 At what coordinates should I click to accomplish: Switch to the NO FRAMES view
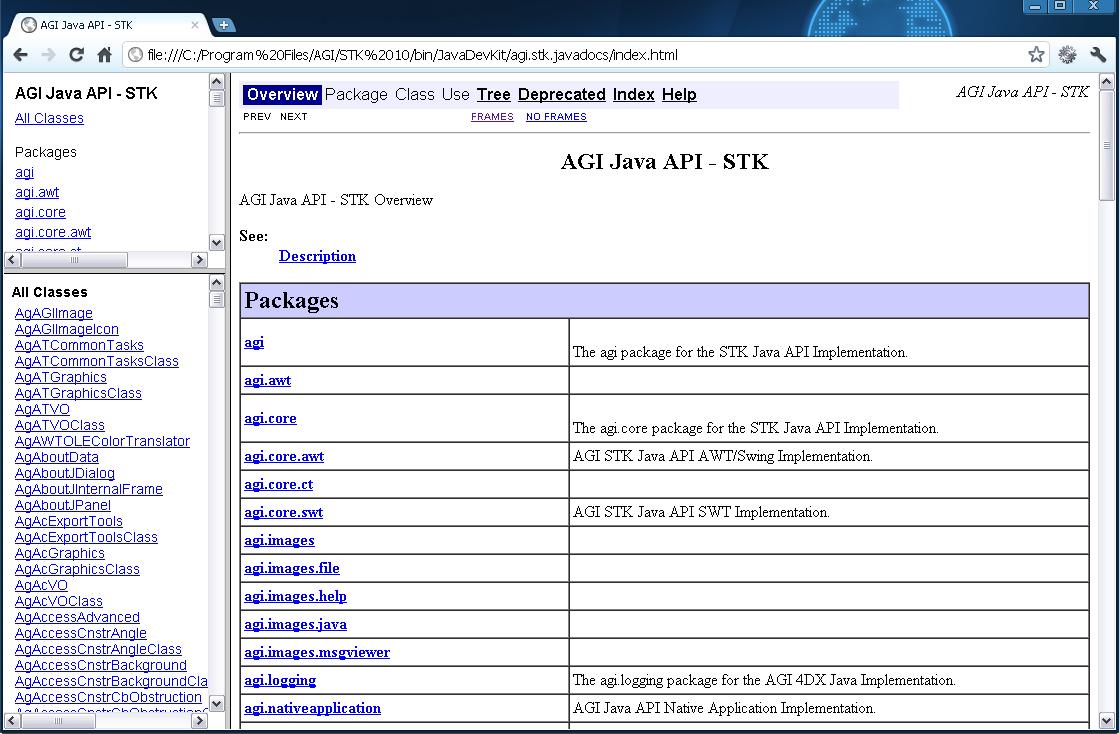[556, 117]
